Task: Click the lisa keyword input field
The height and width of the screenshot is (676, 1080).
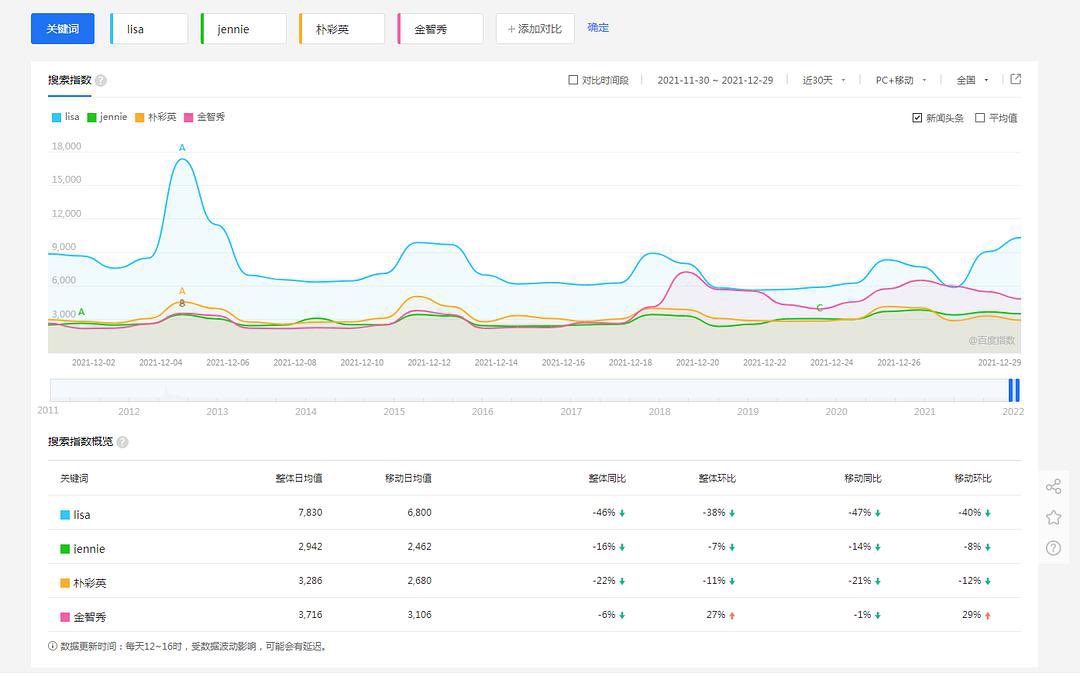Action: tap(149, 29)
